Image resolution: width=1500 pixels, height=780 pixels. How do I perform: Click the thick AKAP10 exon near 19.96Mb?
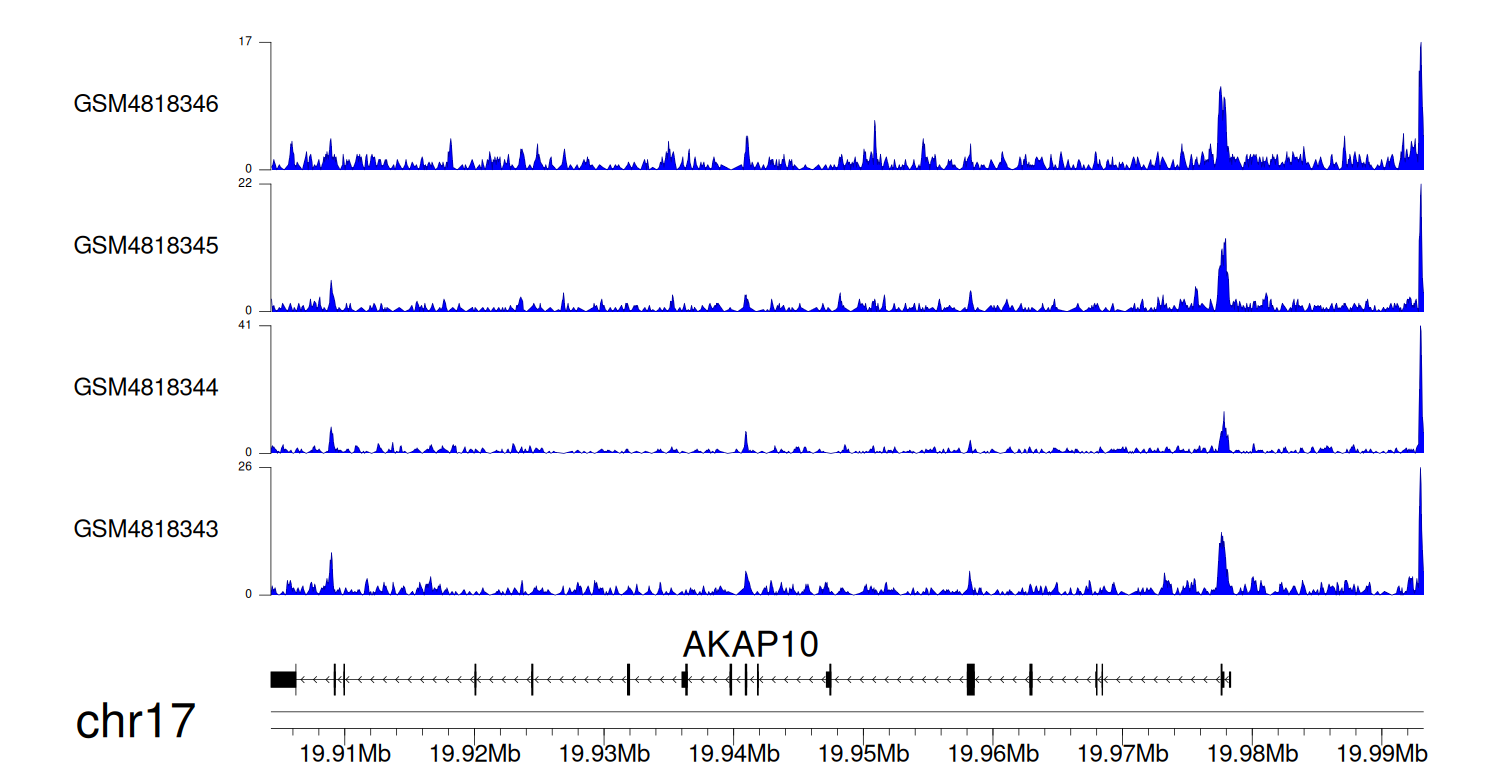(x=970, y=679)
